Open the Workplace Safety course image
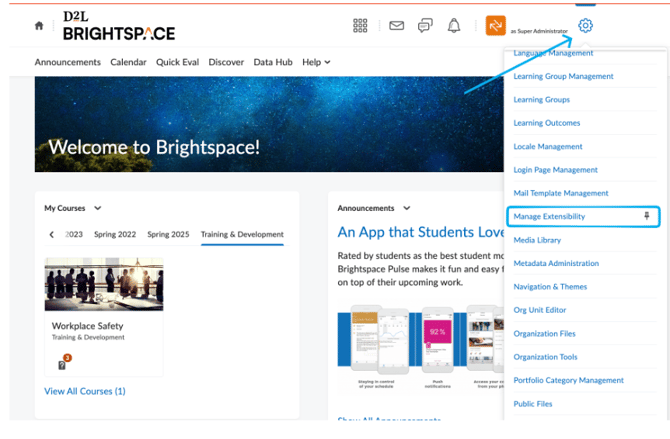 (x=104, y=284)
